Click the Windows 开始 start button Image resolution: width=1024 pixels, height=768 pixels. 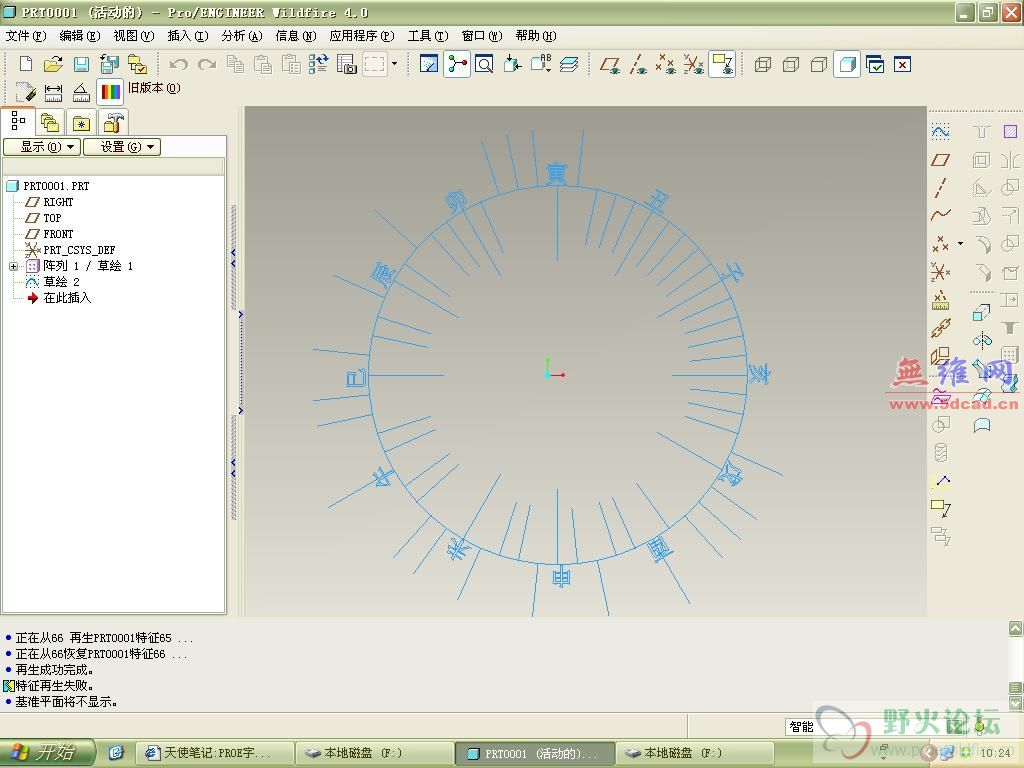(x=47, y=752)
